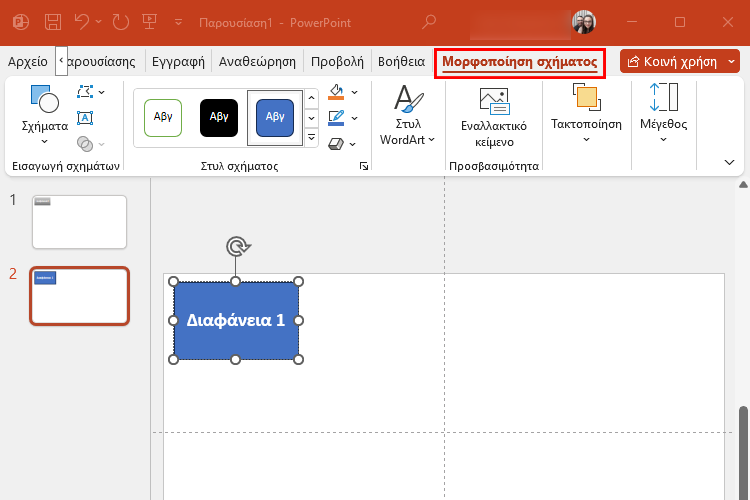Choose the blue Αβγ shape style
Screen dimensions: 750x500
coord(275,118)
